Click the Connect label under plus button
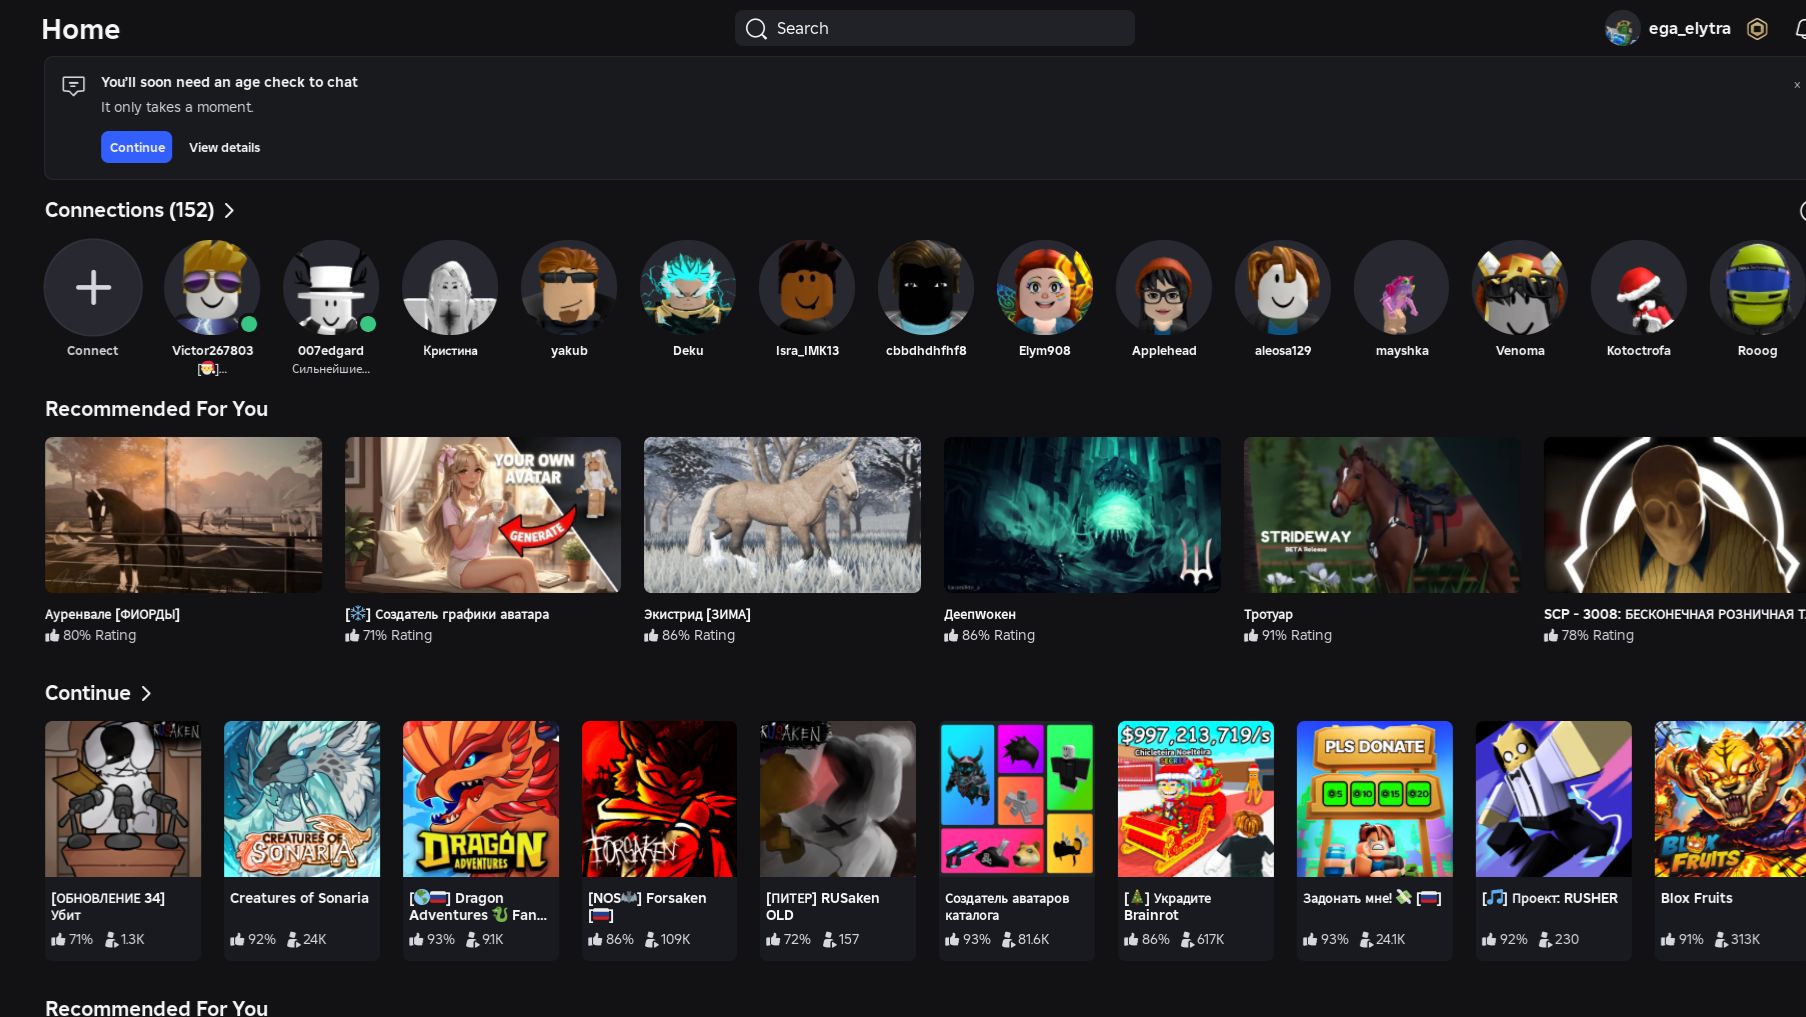The image size is (1806, 1017). tap(92, 351)
